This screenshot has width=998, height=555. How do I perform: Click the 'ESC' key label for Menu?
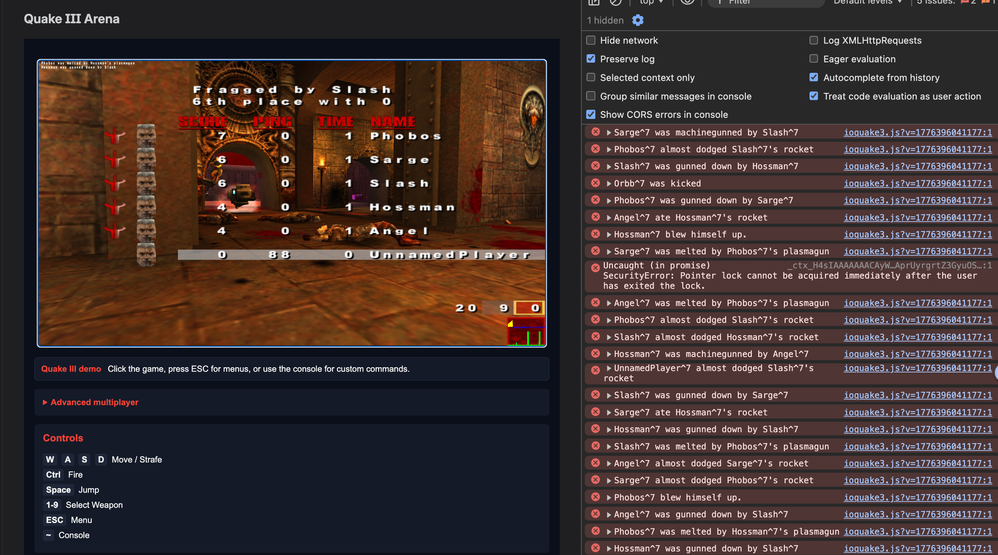pyautogui.click(x=54, y=520)
